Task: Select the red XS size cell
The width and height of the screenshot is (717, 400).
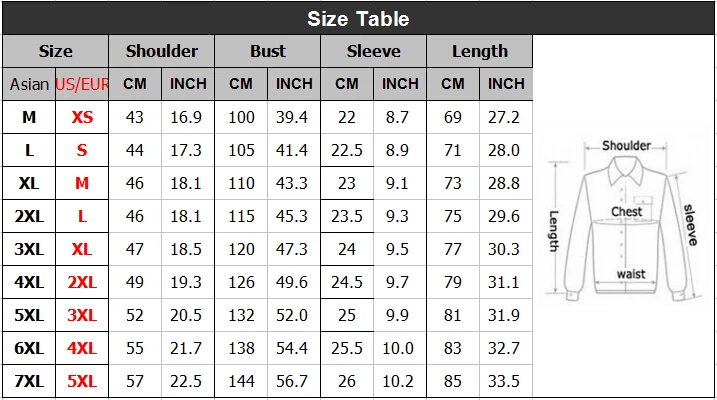Action: tap(82, 117)
